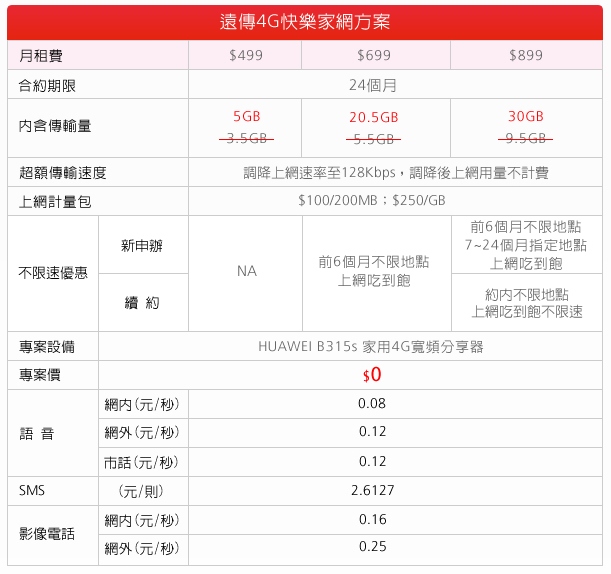Click the 專案設備 label
Image resolution: width=611 pixels, height=574 pixels.
pyautogui.click(x=47, y=346)
